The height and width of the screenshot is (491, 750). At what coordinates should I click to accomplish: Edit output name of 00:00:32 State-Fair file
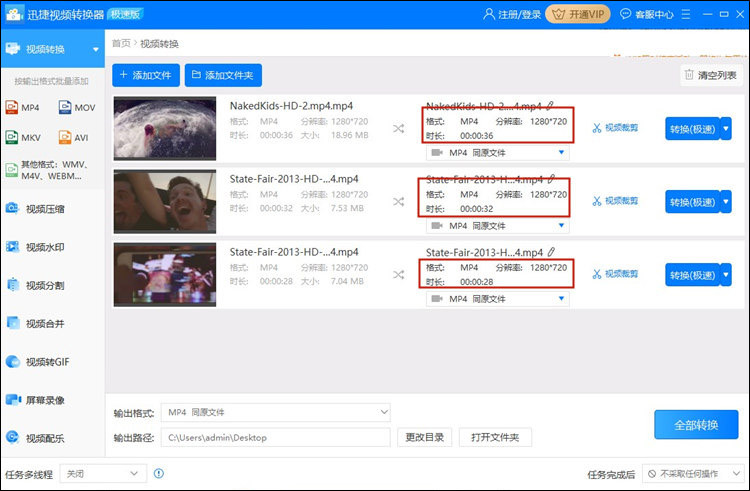pyautogui.click(x=551, y=179)
